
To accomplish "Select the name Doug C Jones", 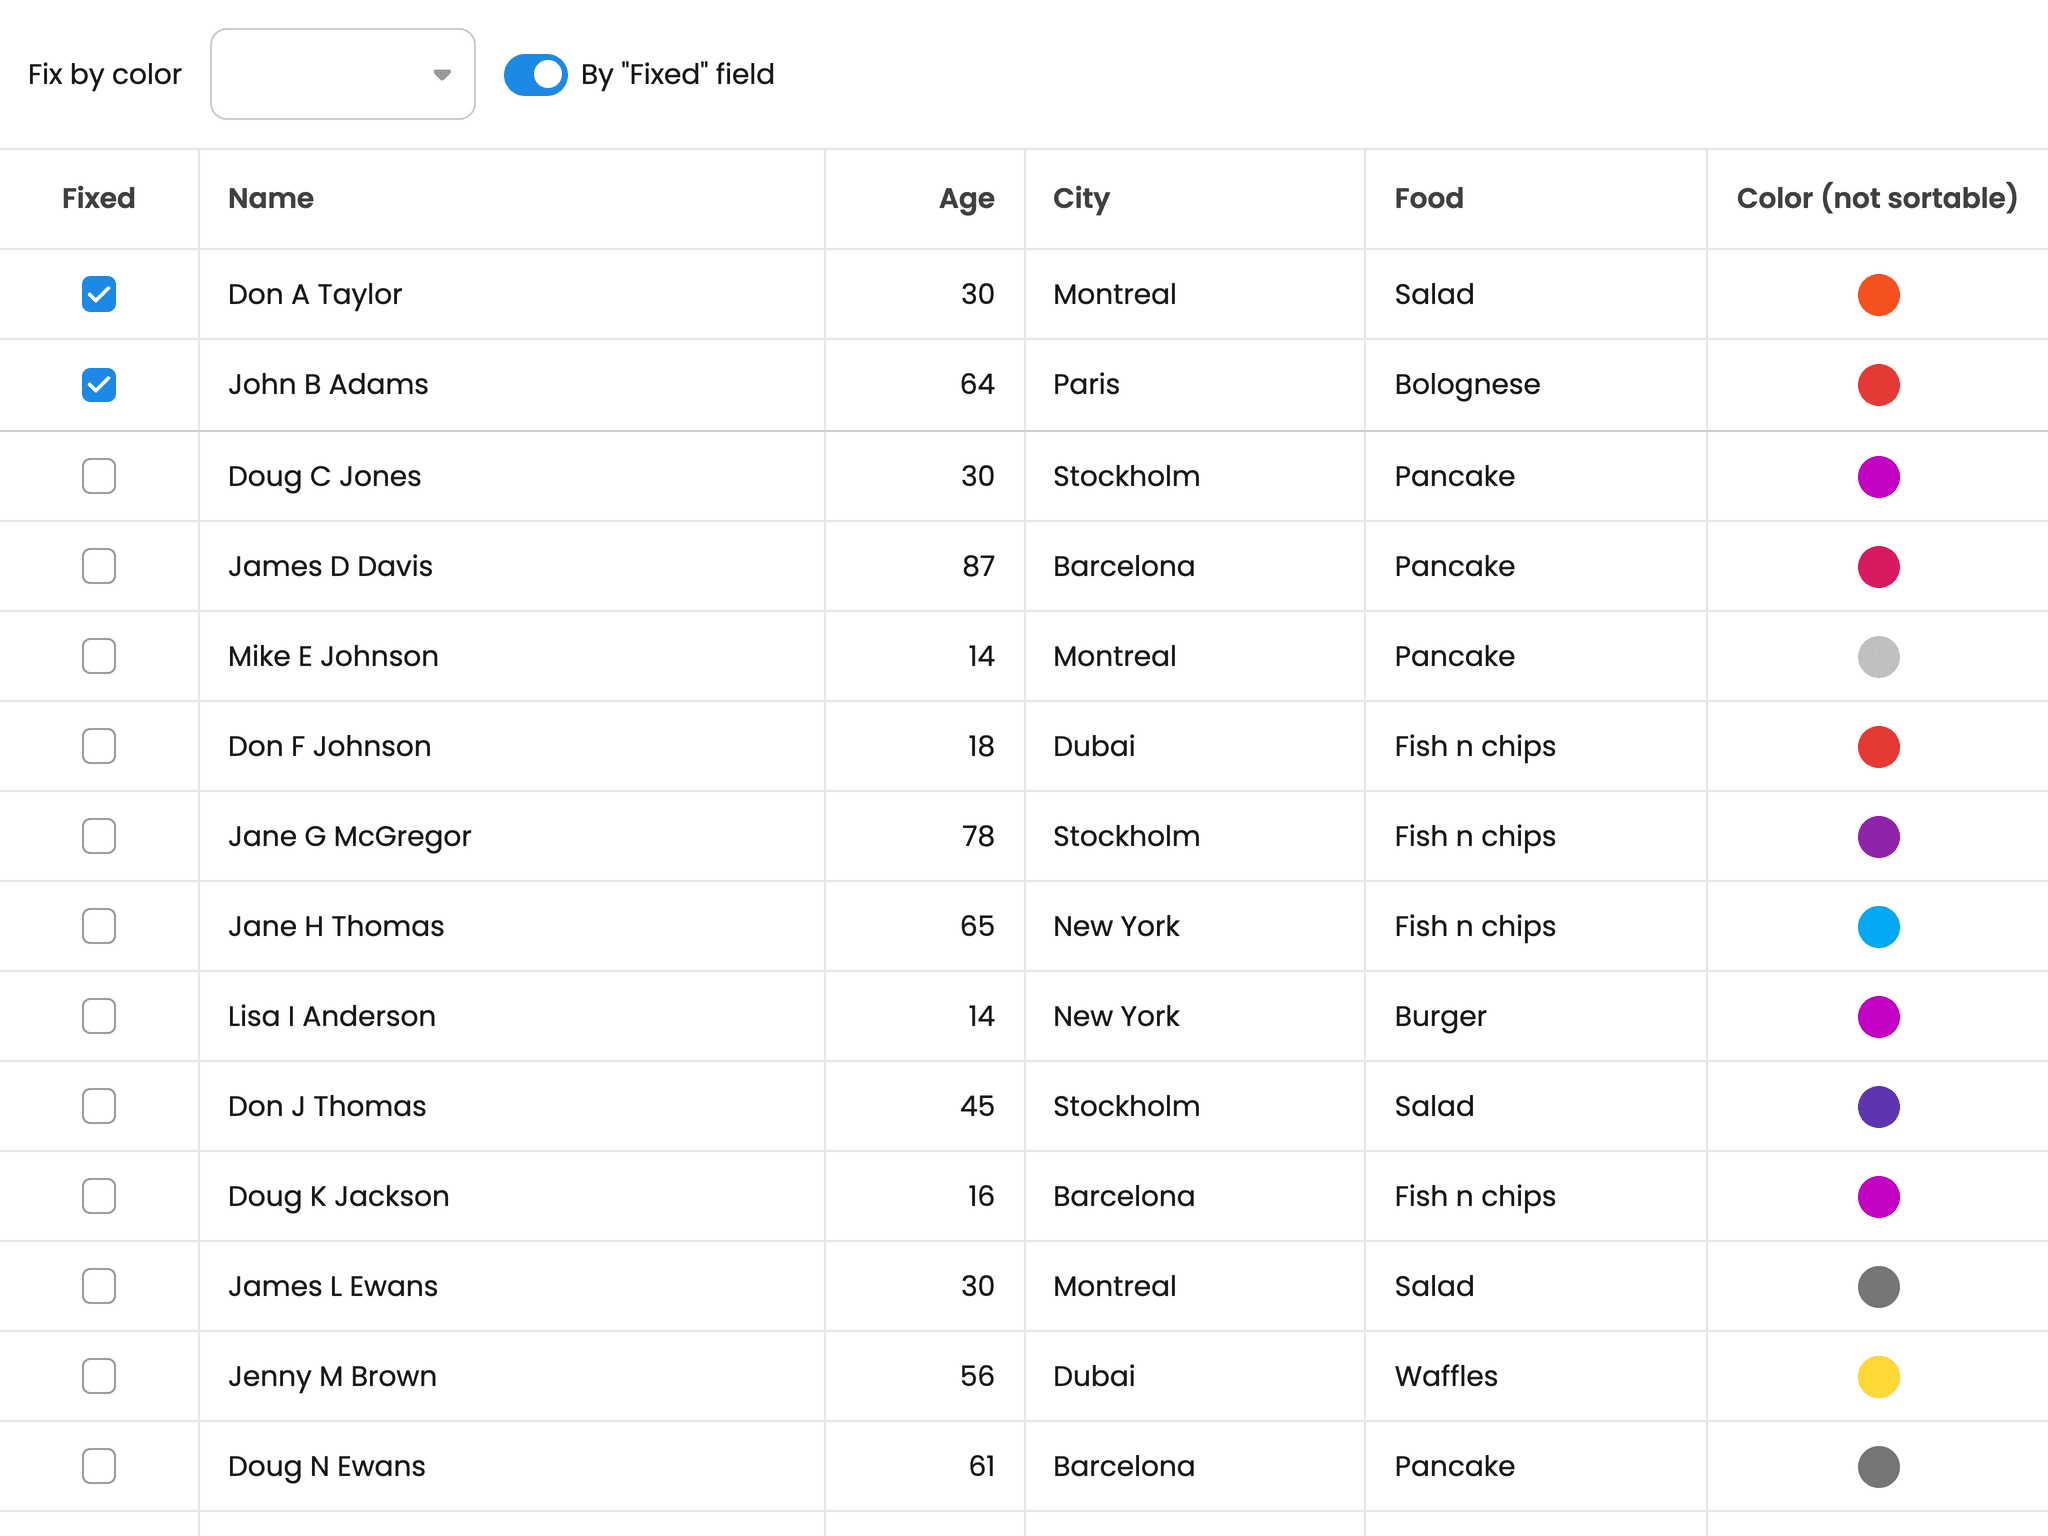I will (x=324, y=477).
